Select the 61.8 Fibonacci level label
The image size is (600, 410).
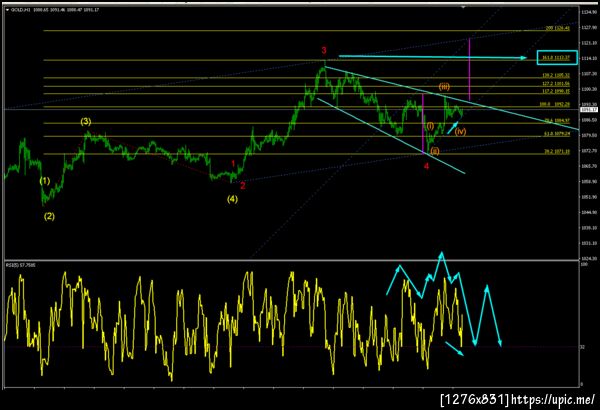pos(557,134)
